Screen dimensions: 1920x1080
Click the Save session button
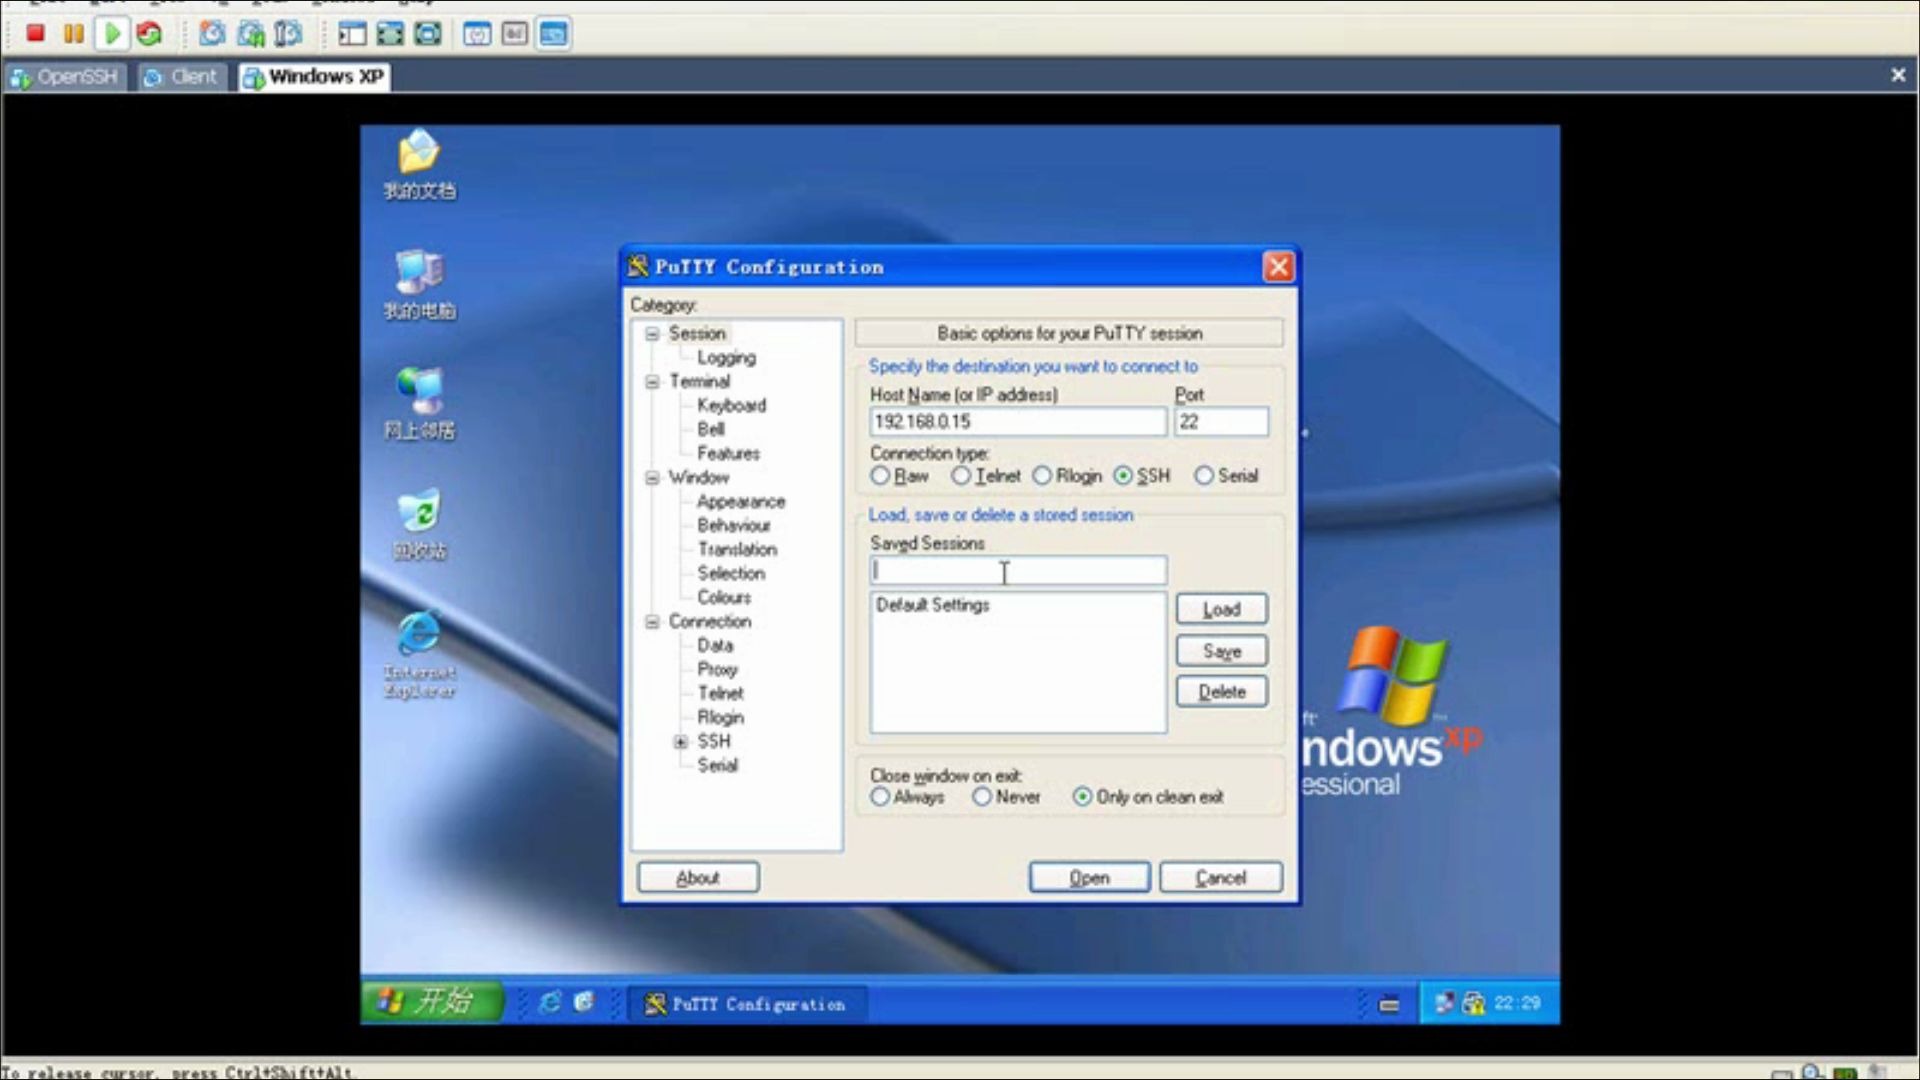coord(1221,651)
